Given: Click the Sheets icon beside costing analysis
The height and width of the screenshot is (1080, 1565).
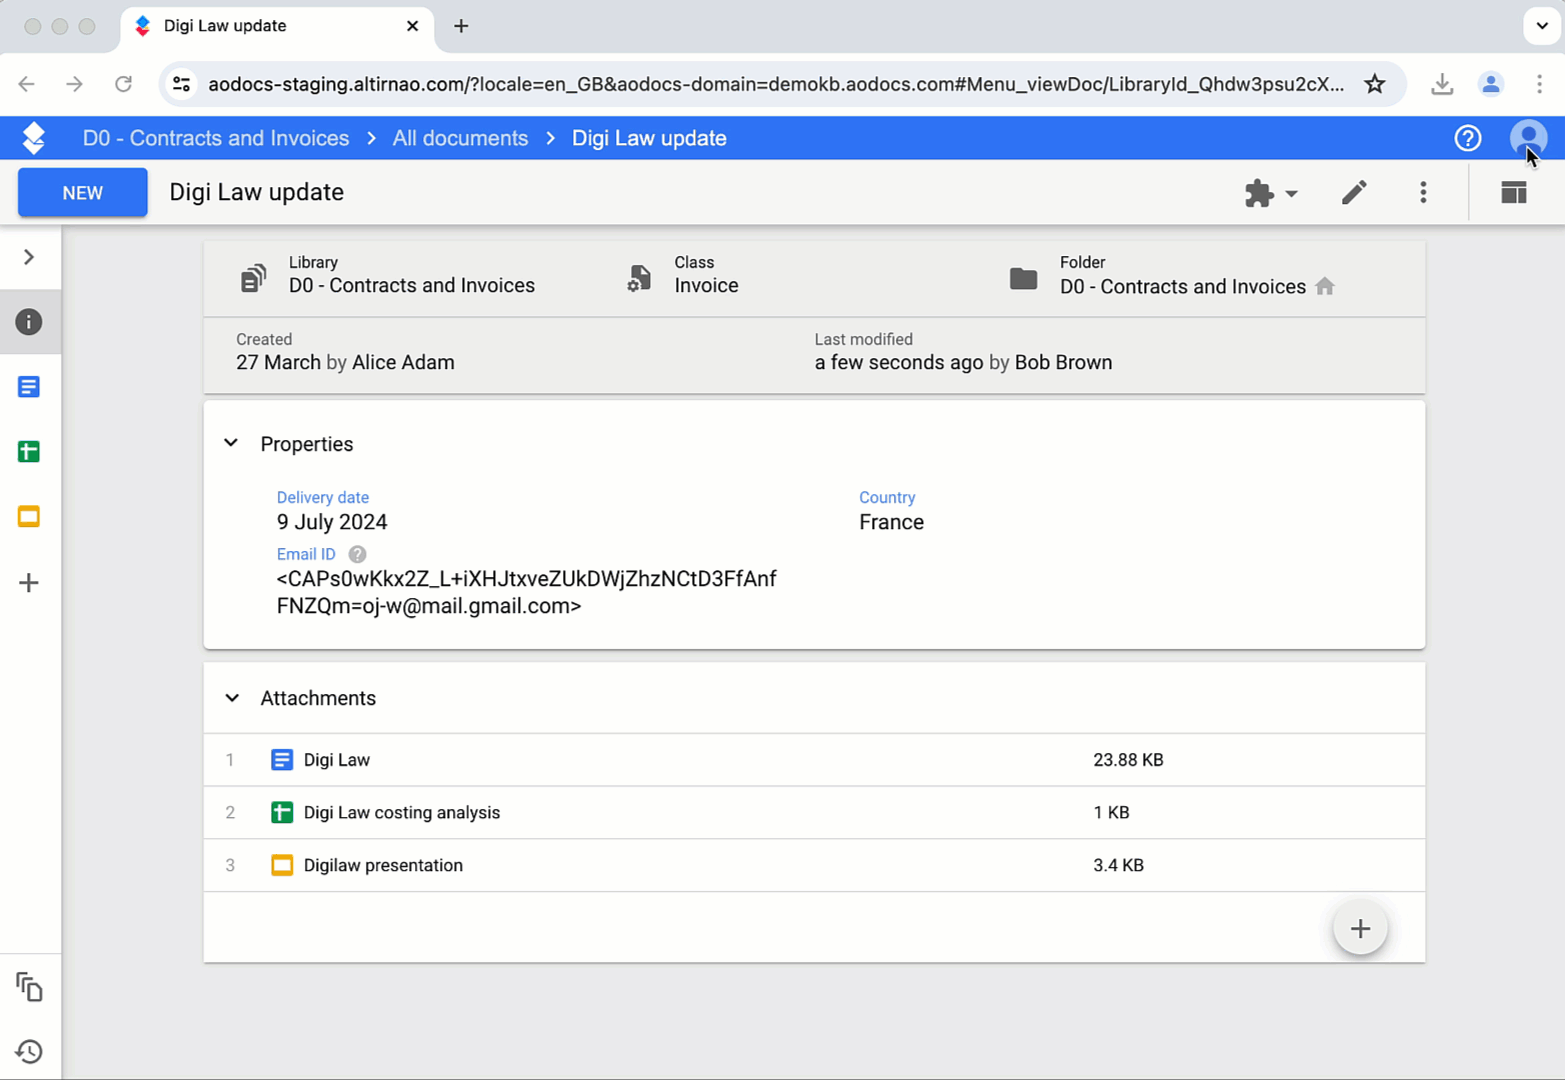Looking at the screenshot, I should (x=282, y=813).
